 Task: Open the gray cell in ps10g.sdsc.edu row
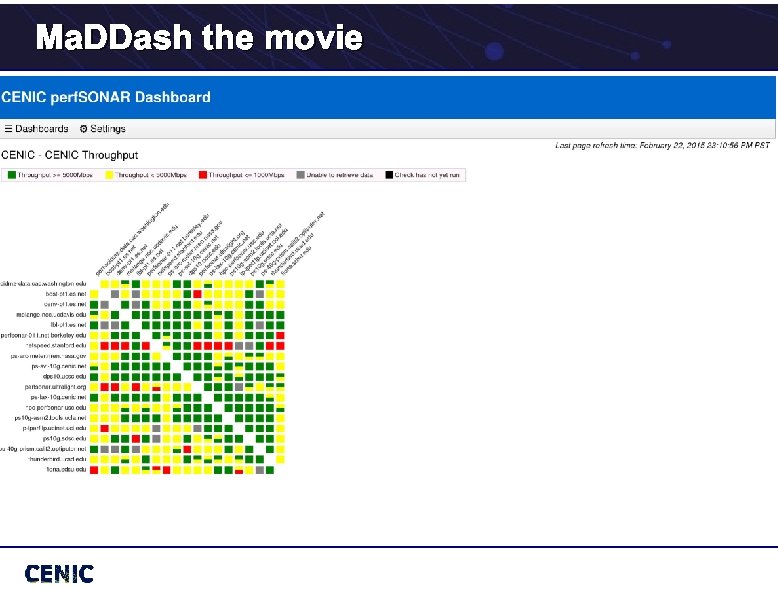[156, 439]
